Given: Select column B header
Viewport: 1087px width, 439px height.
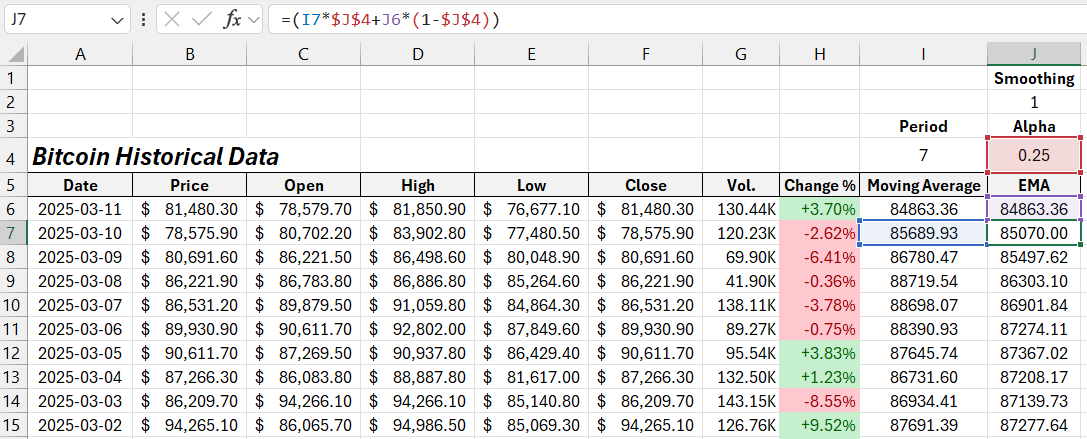Looking at the screenshot, I should pyautogui.click(x=189, y=54).
